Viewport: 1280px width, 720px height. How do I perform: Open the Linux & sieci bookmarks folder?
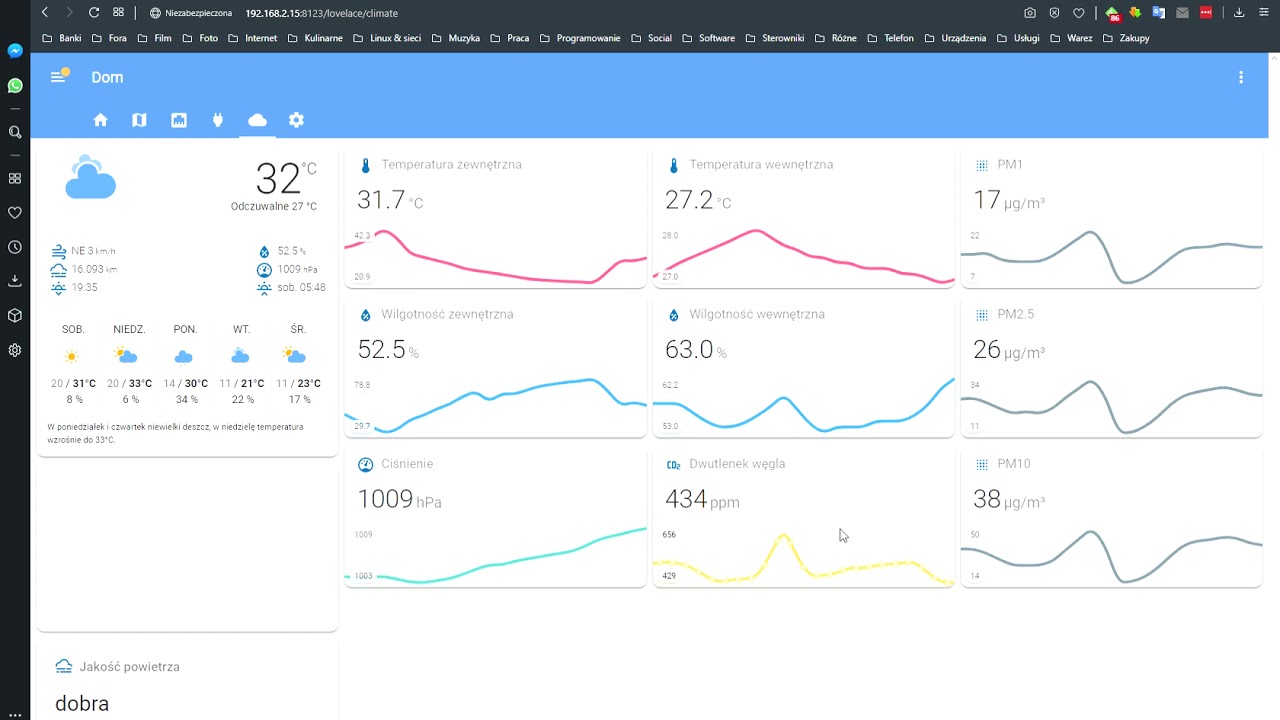point(387,38)
